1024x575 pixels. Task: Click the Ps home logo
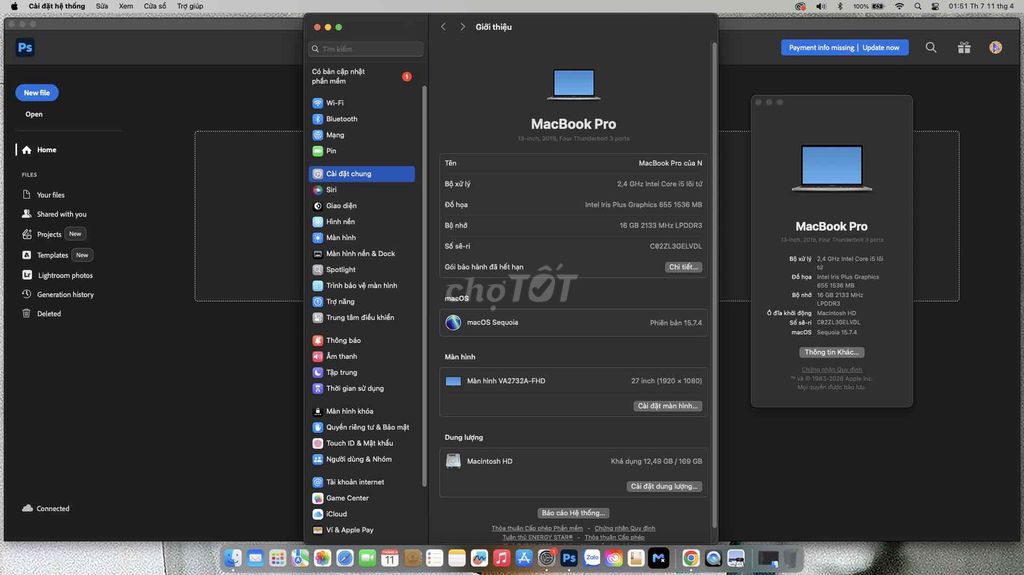25,47
